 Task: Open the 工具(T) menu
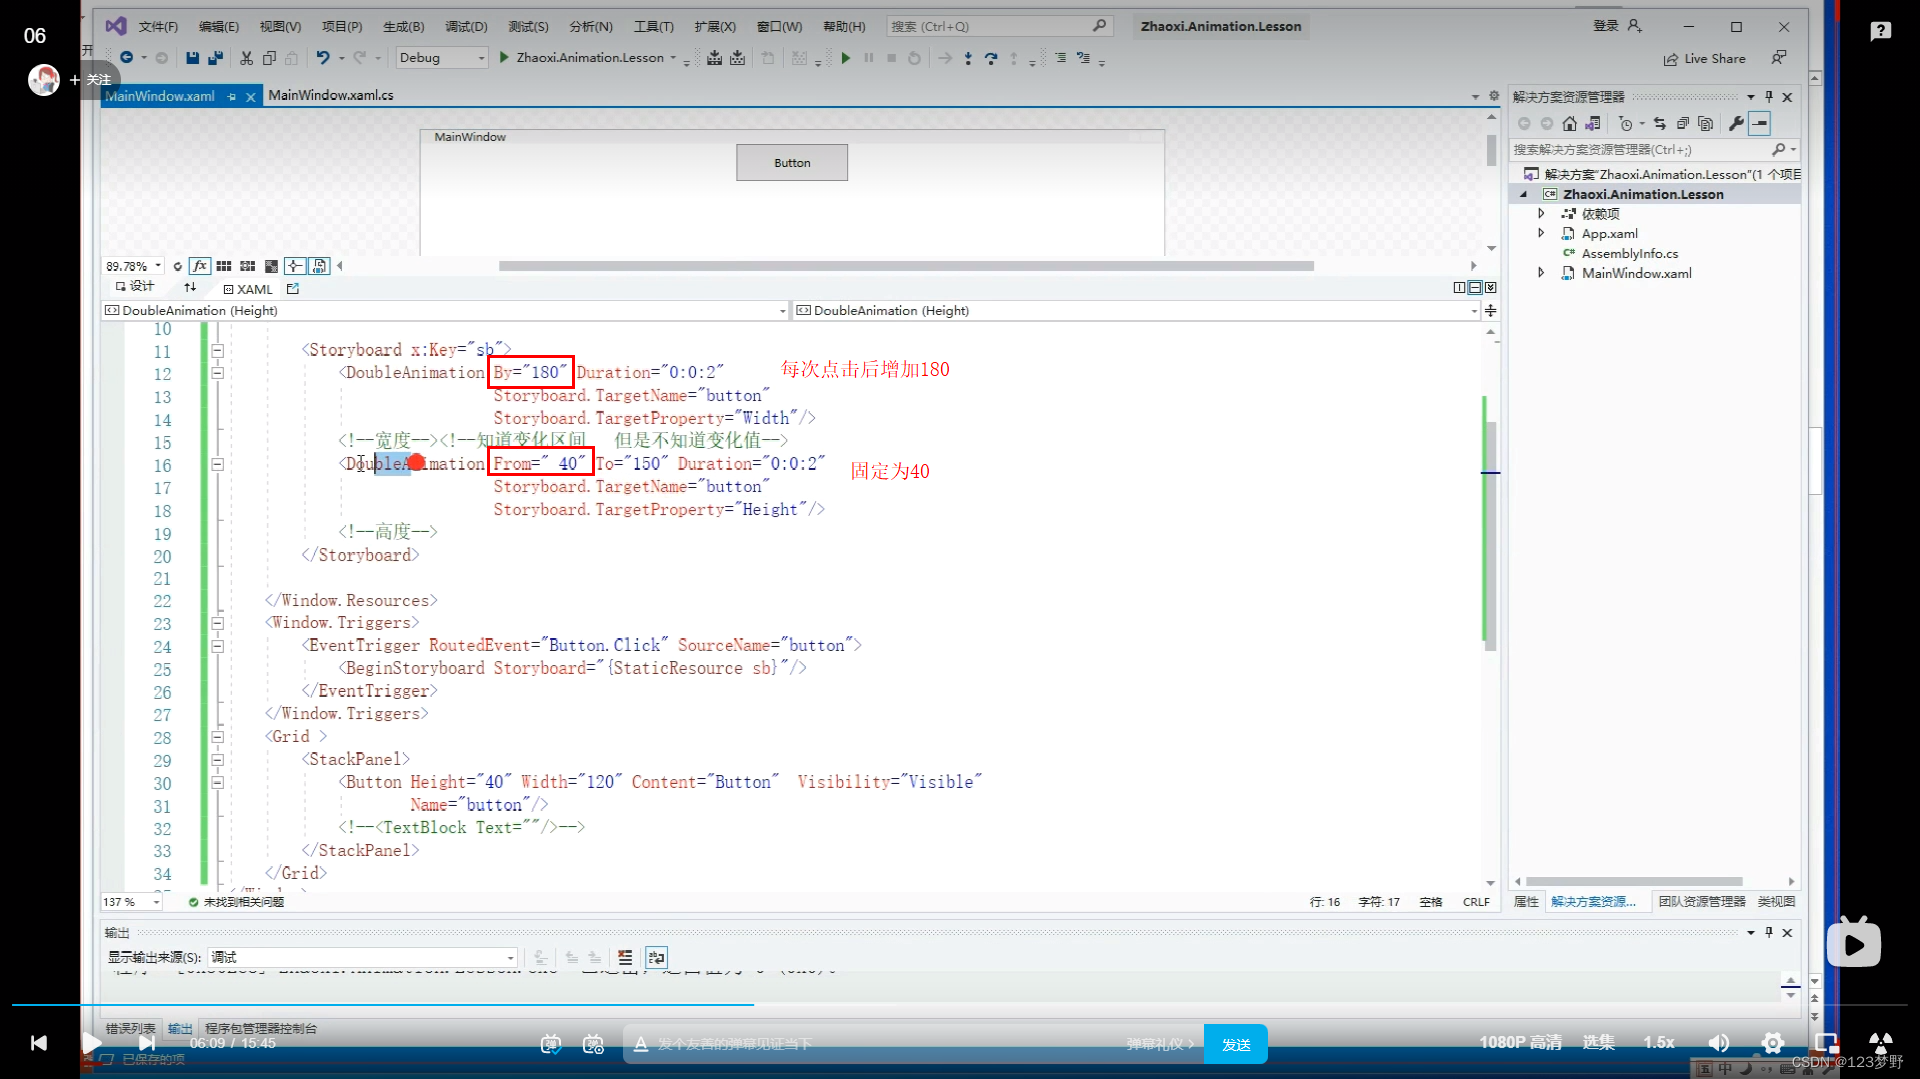[654, 27]
